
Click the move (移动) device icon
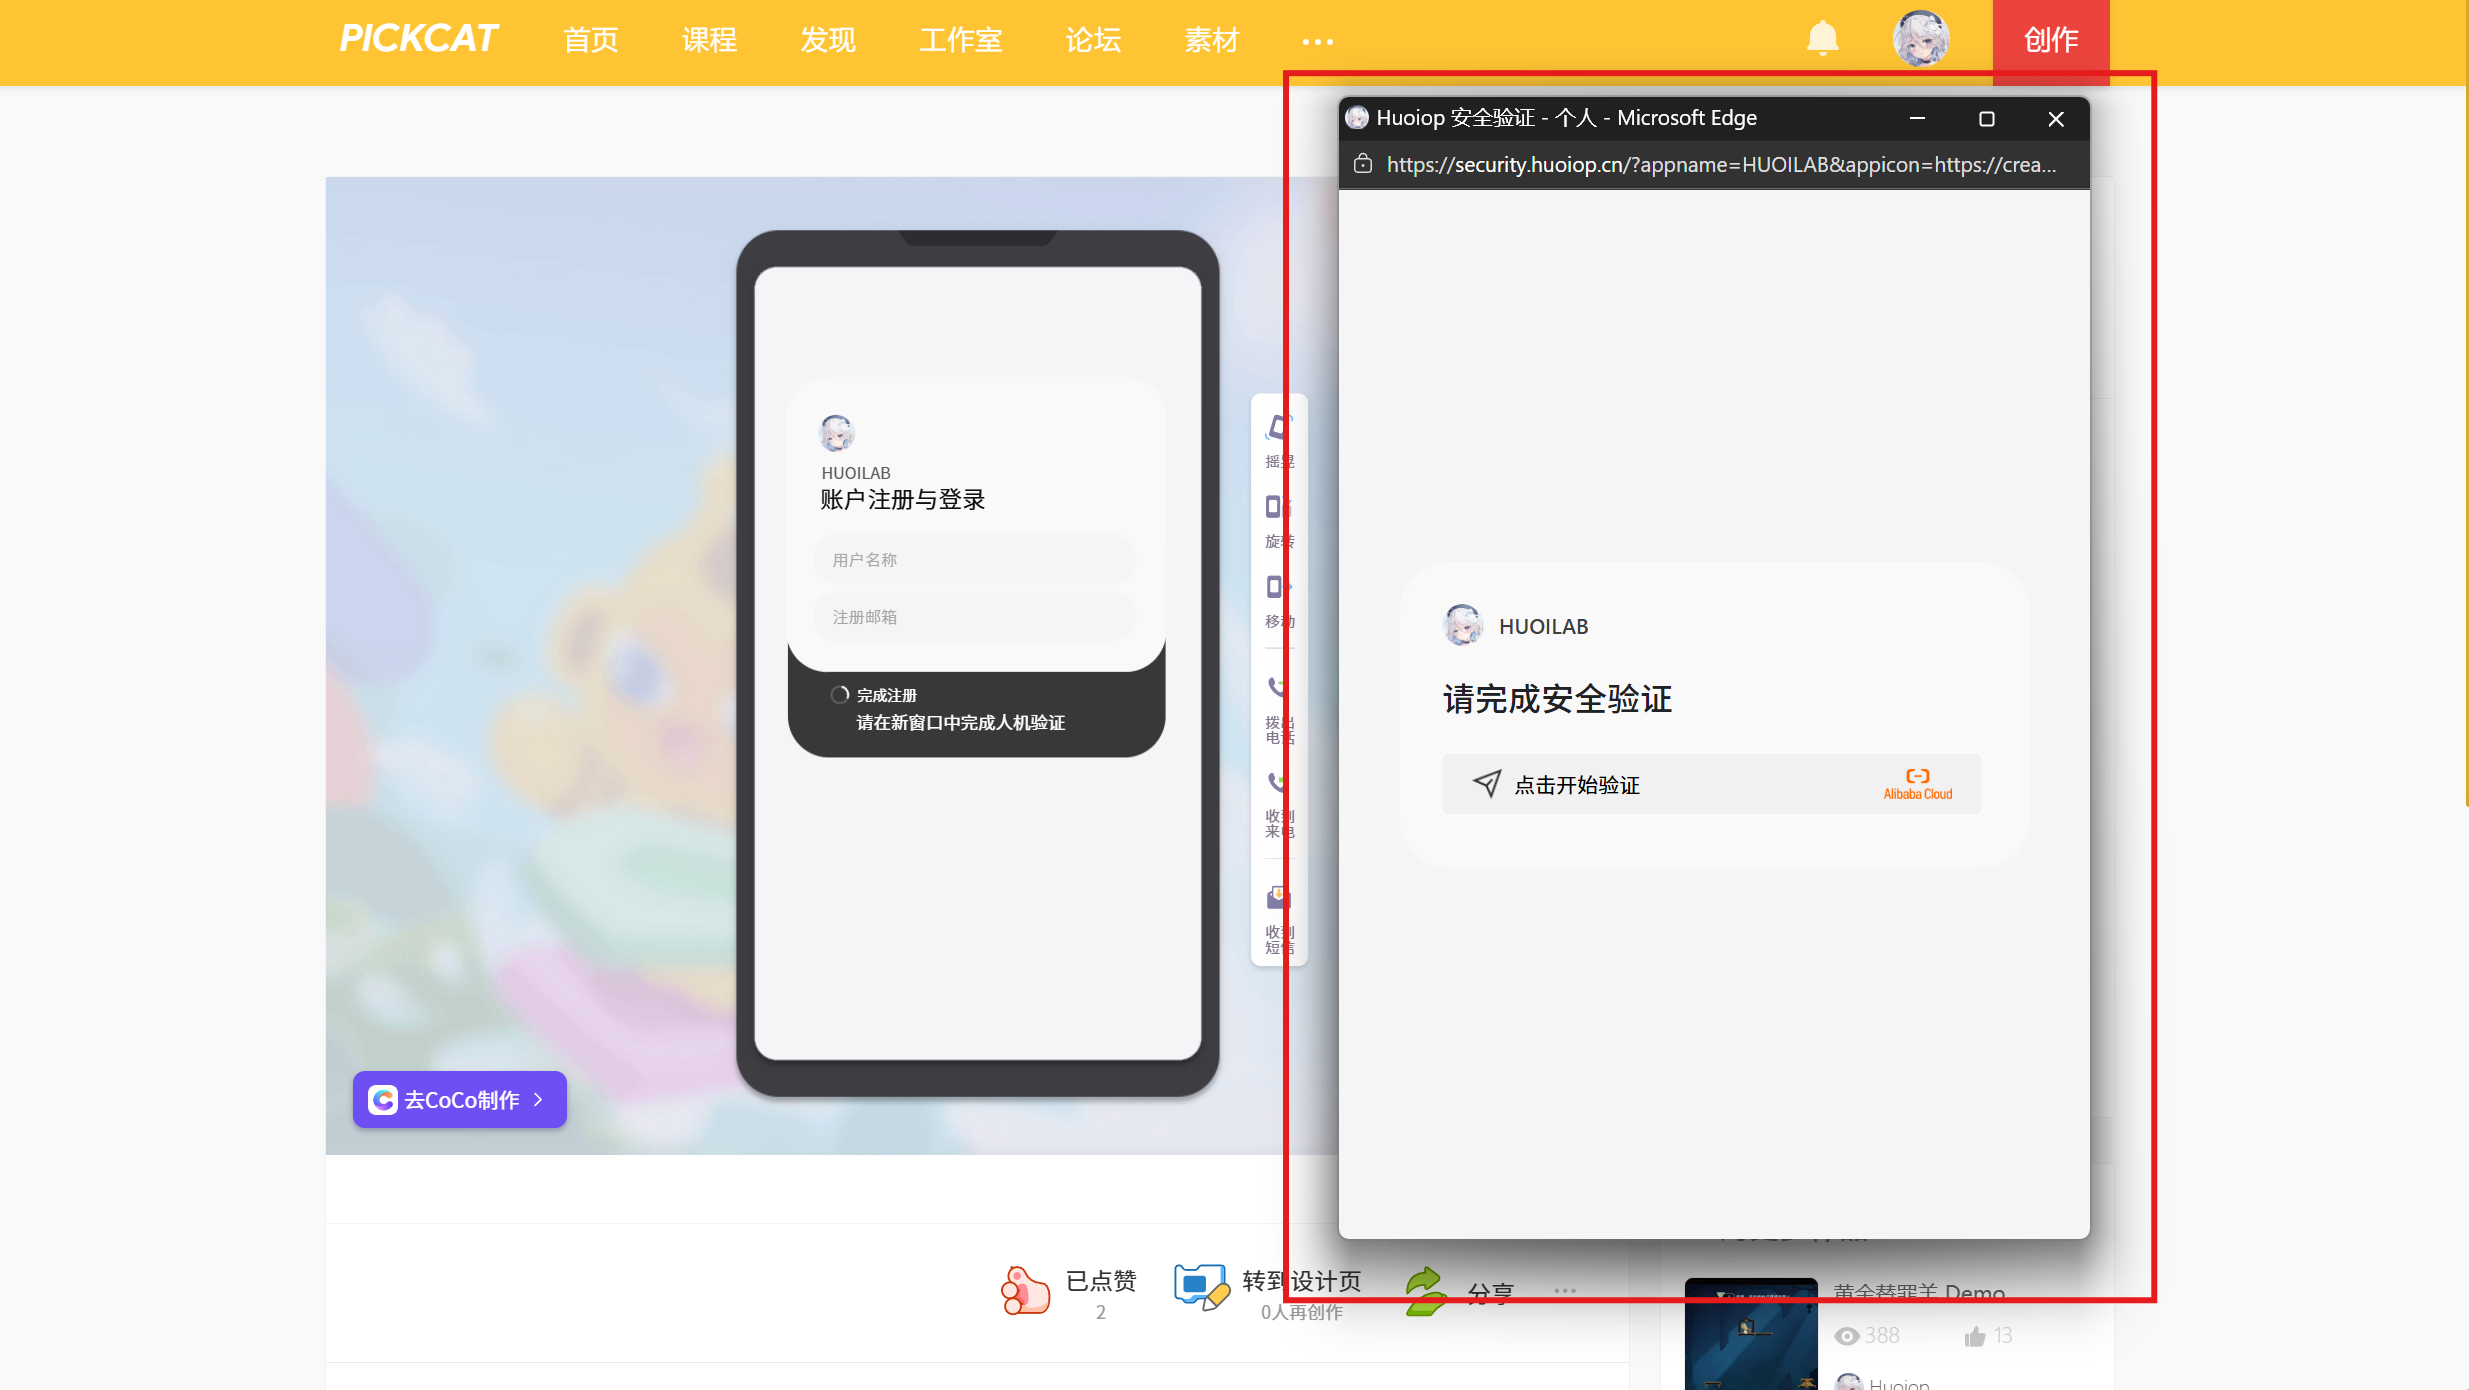pos(1274,588)
